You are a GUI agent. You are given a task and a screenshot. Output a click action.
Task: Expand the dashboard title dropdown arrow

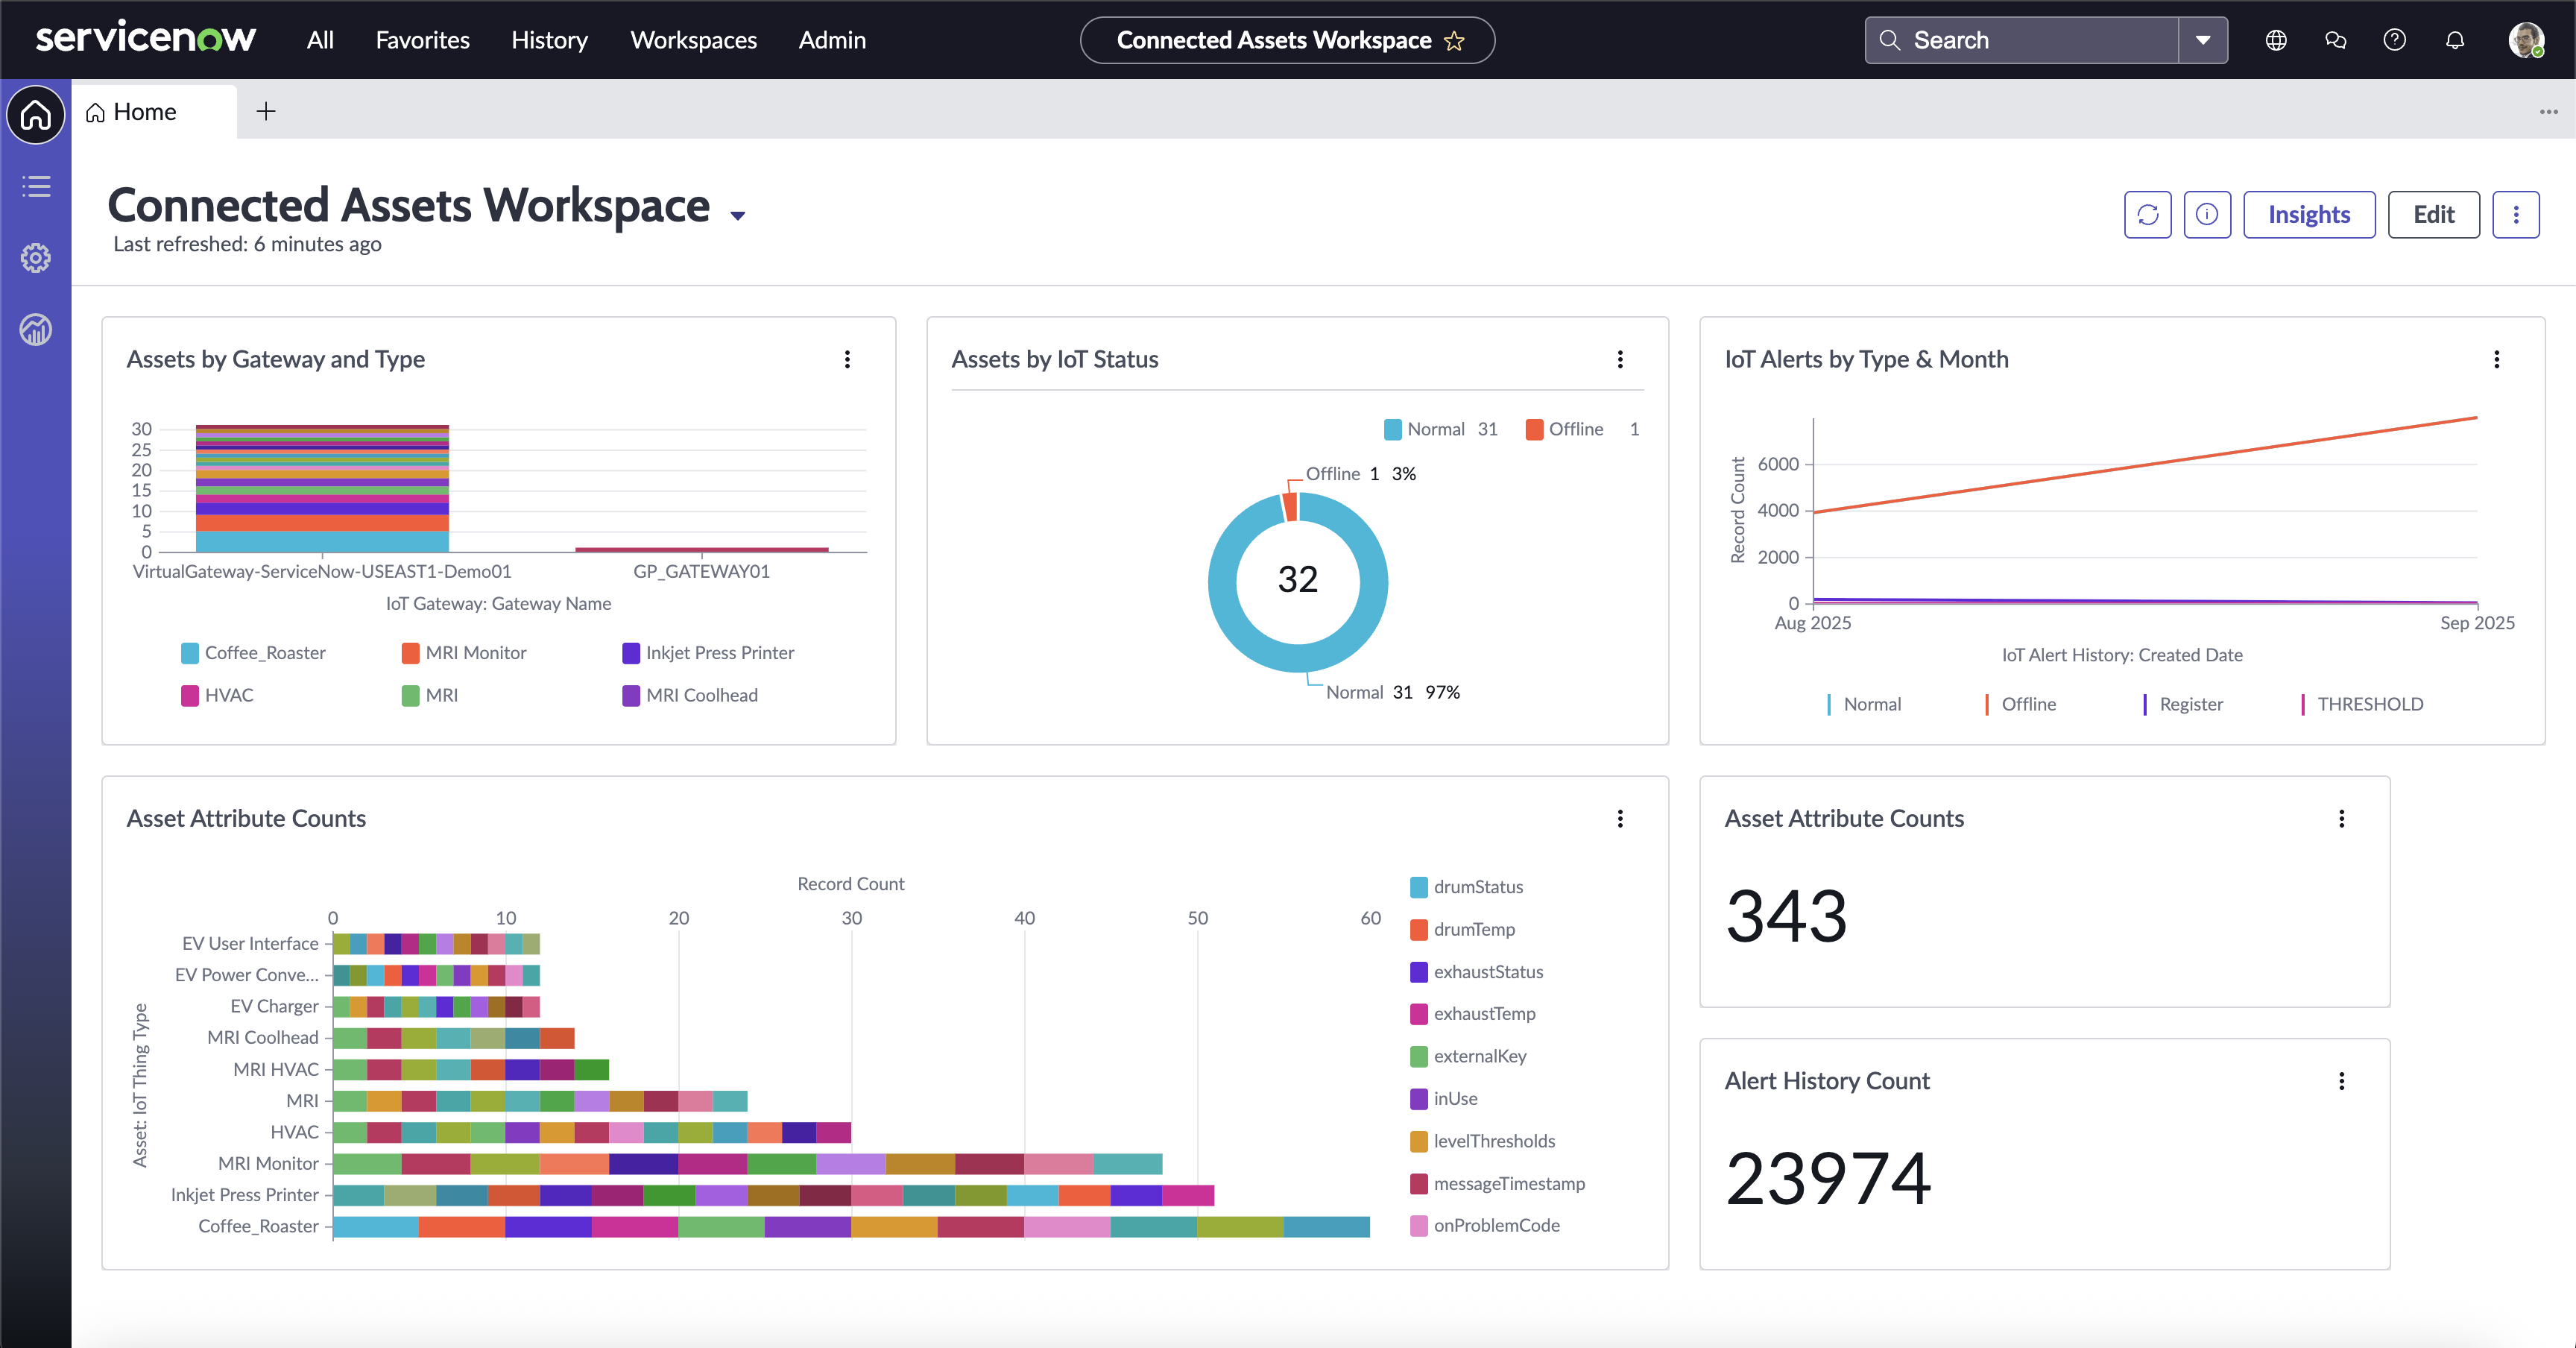tap(738, 215)
